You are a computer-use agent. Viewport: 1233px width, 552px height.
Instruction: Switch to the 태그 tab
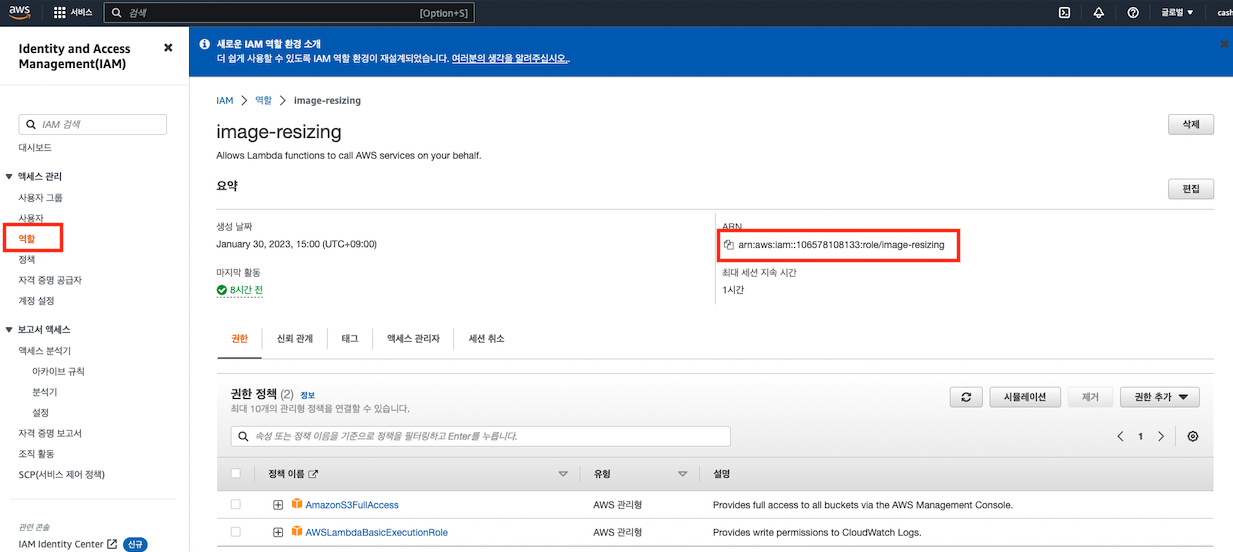pos(350,339)
